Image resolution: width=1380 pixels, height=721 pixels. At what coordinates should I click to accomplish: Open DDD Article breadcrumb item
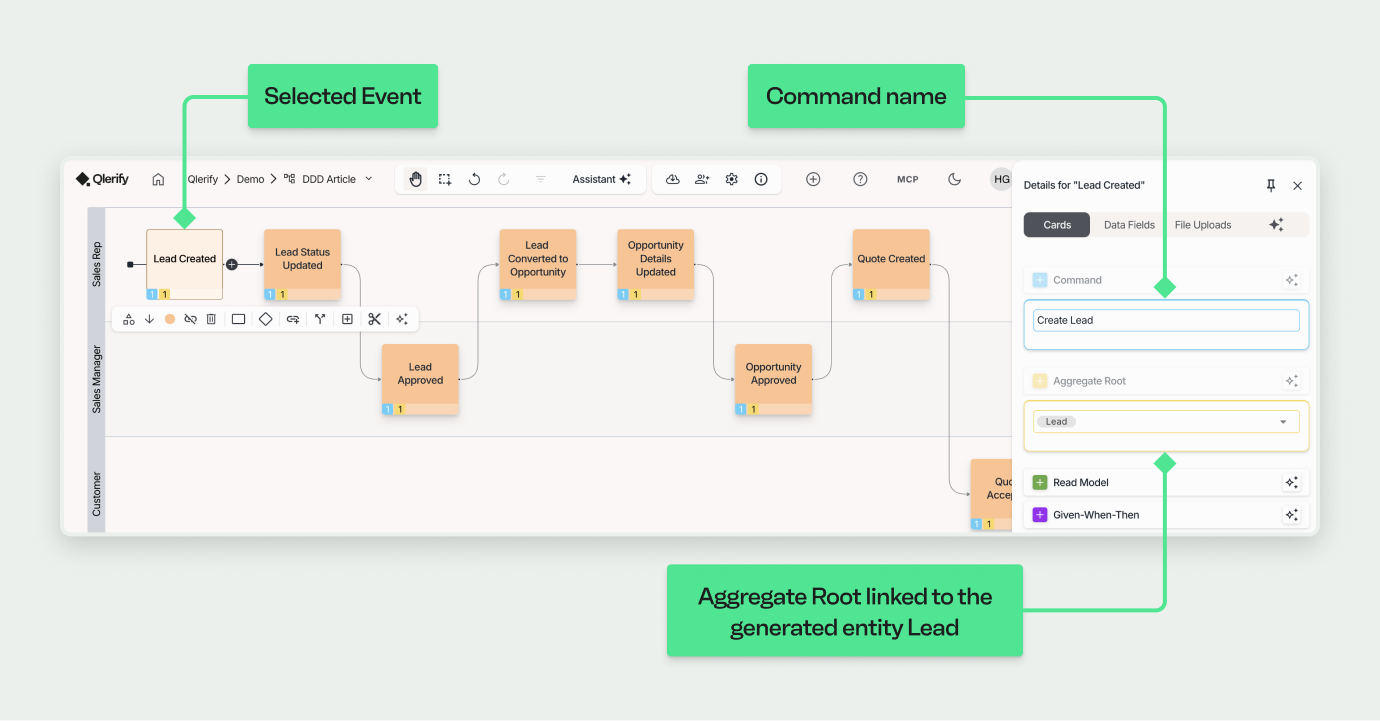[327, 179]
